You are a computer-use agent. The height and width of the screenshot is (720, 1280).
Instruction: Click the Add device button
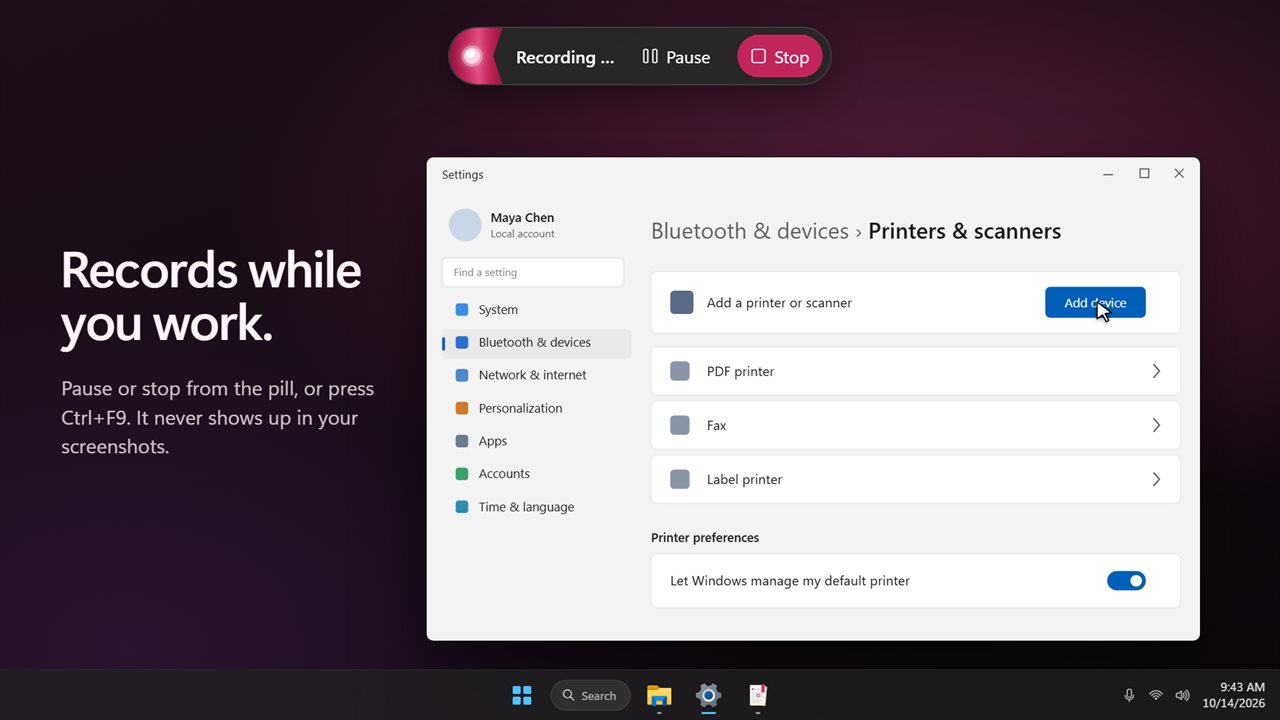pos(1095,303)
